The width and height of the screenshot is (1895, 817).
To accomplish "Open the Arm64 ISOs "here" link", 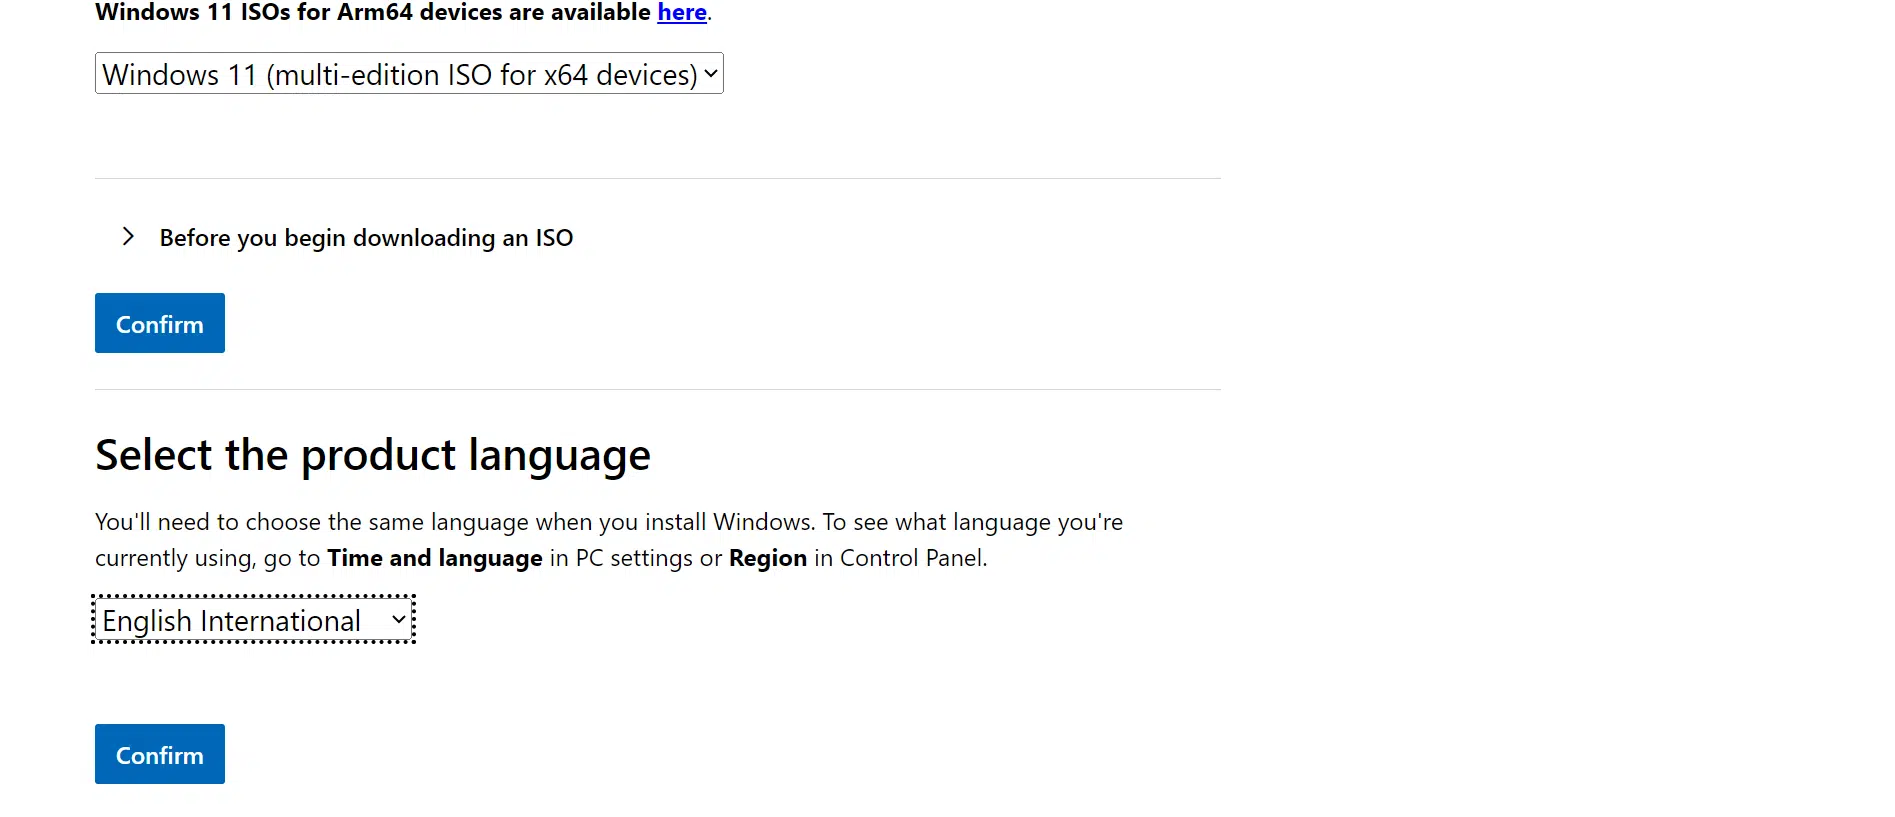I will (x=681, y=13).
